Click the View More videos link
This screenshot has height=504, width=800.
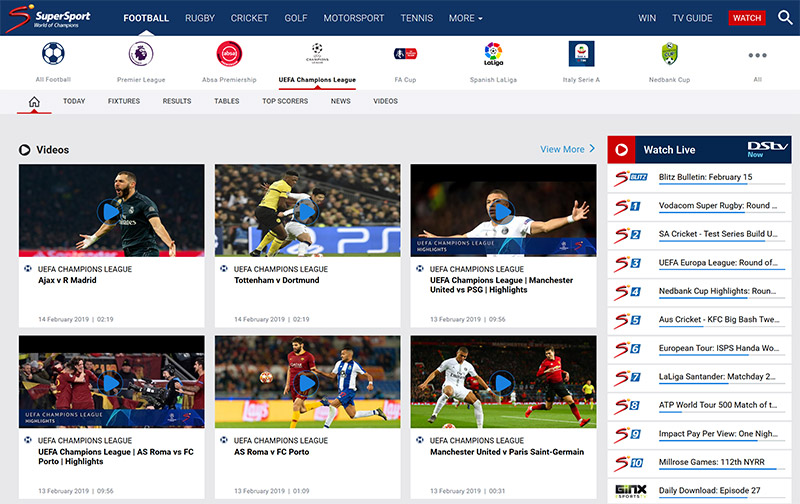(x=562, y=149)
